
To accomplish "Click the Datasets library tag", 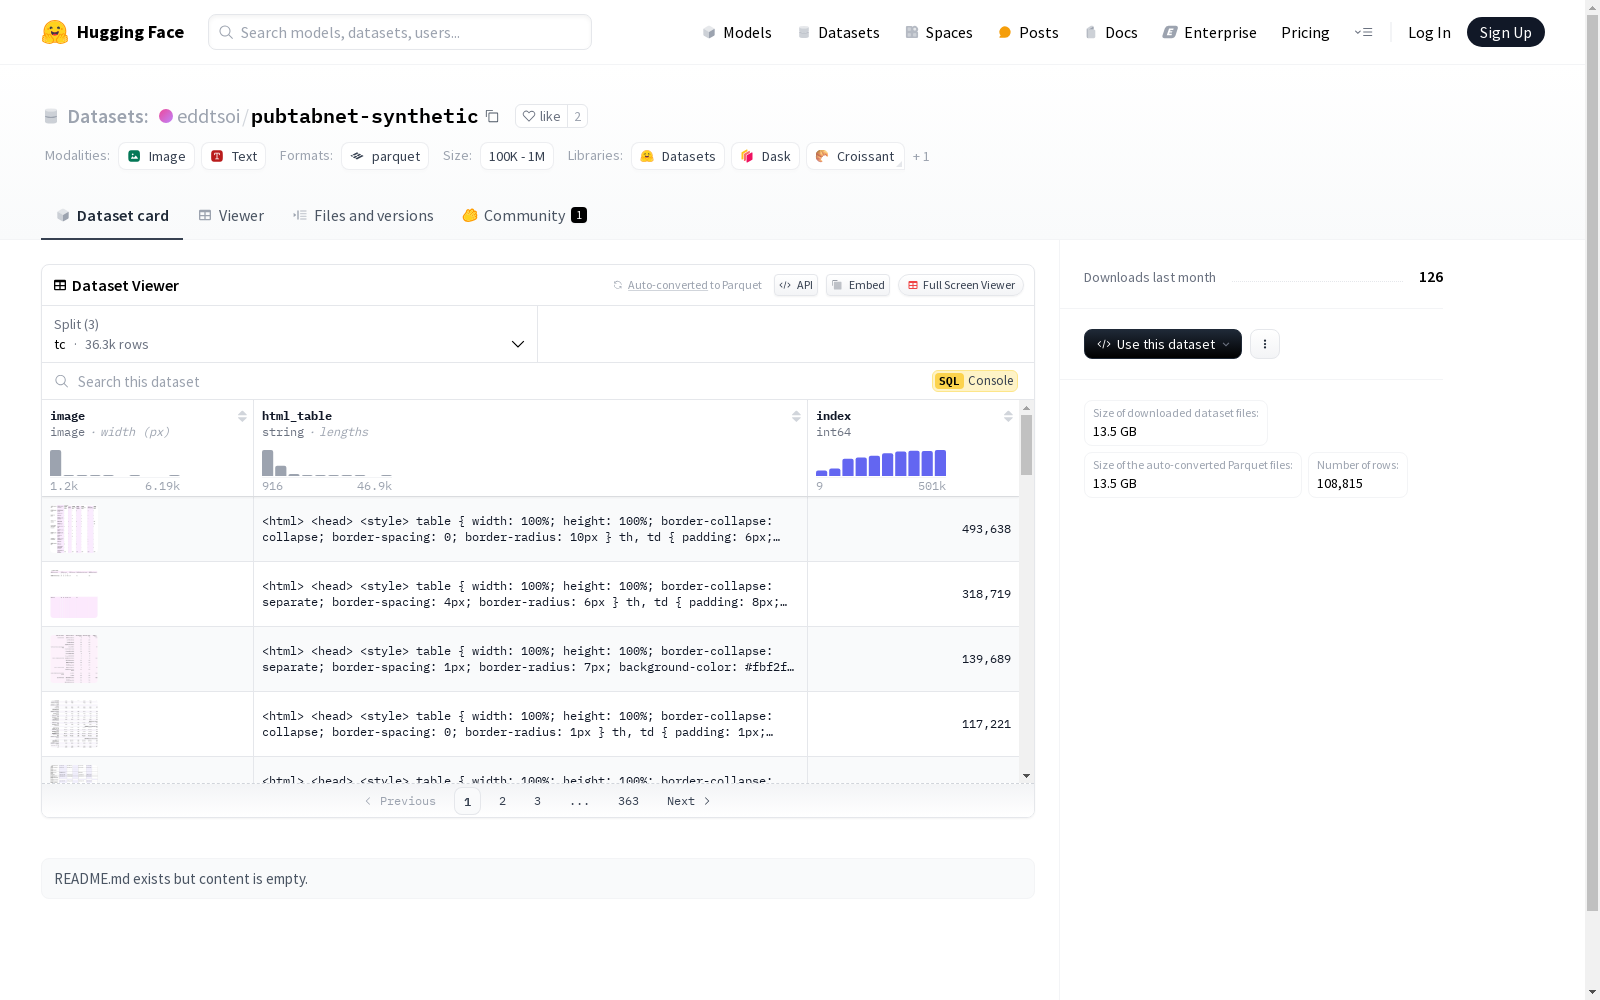I will coord(678,156).
